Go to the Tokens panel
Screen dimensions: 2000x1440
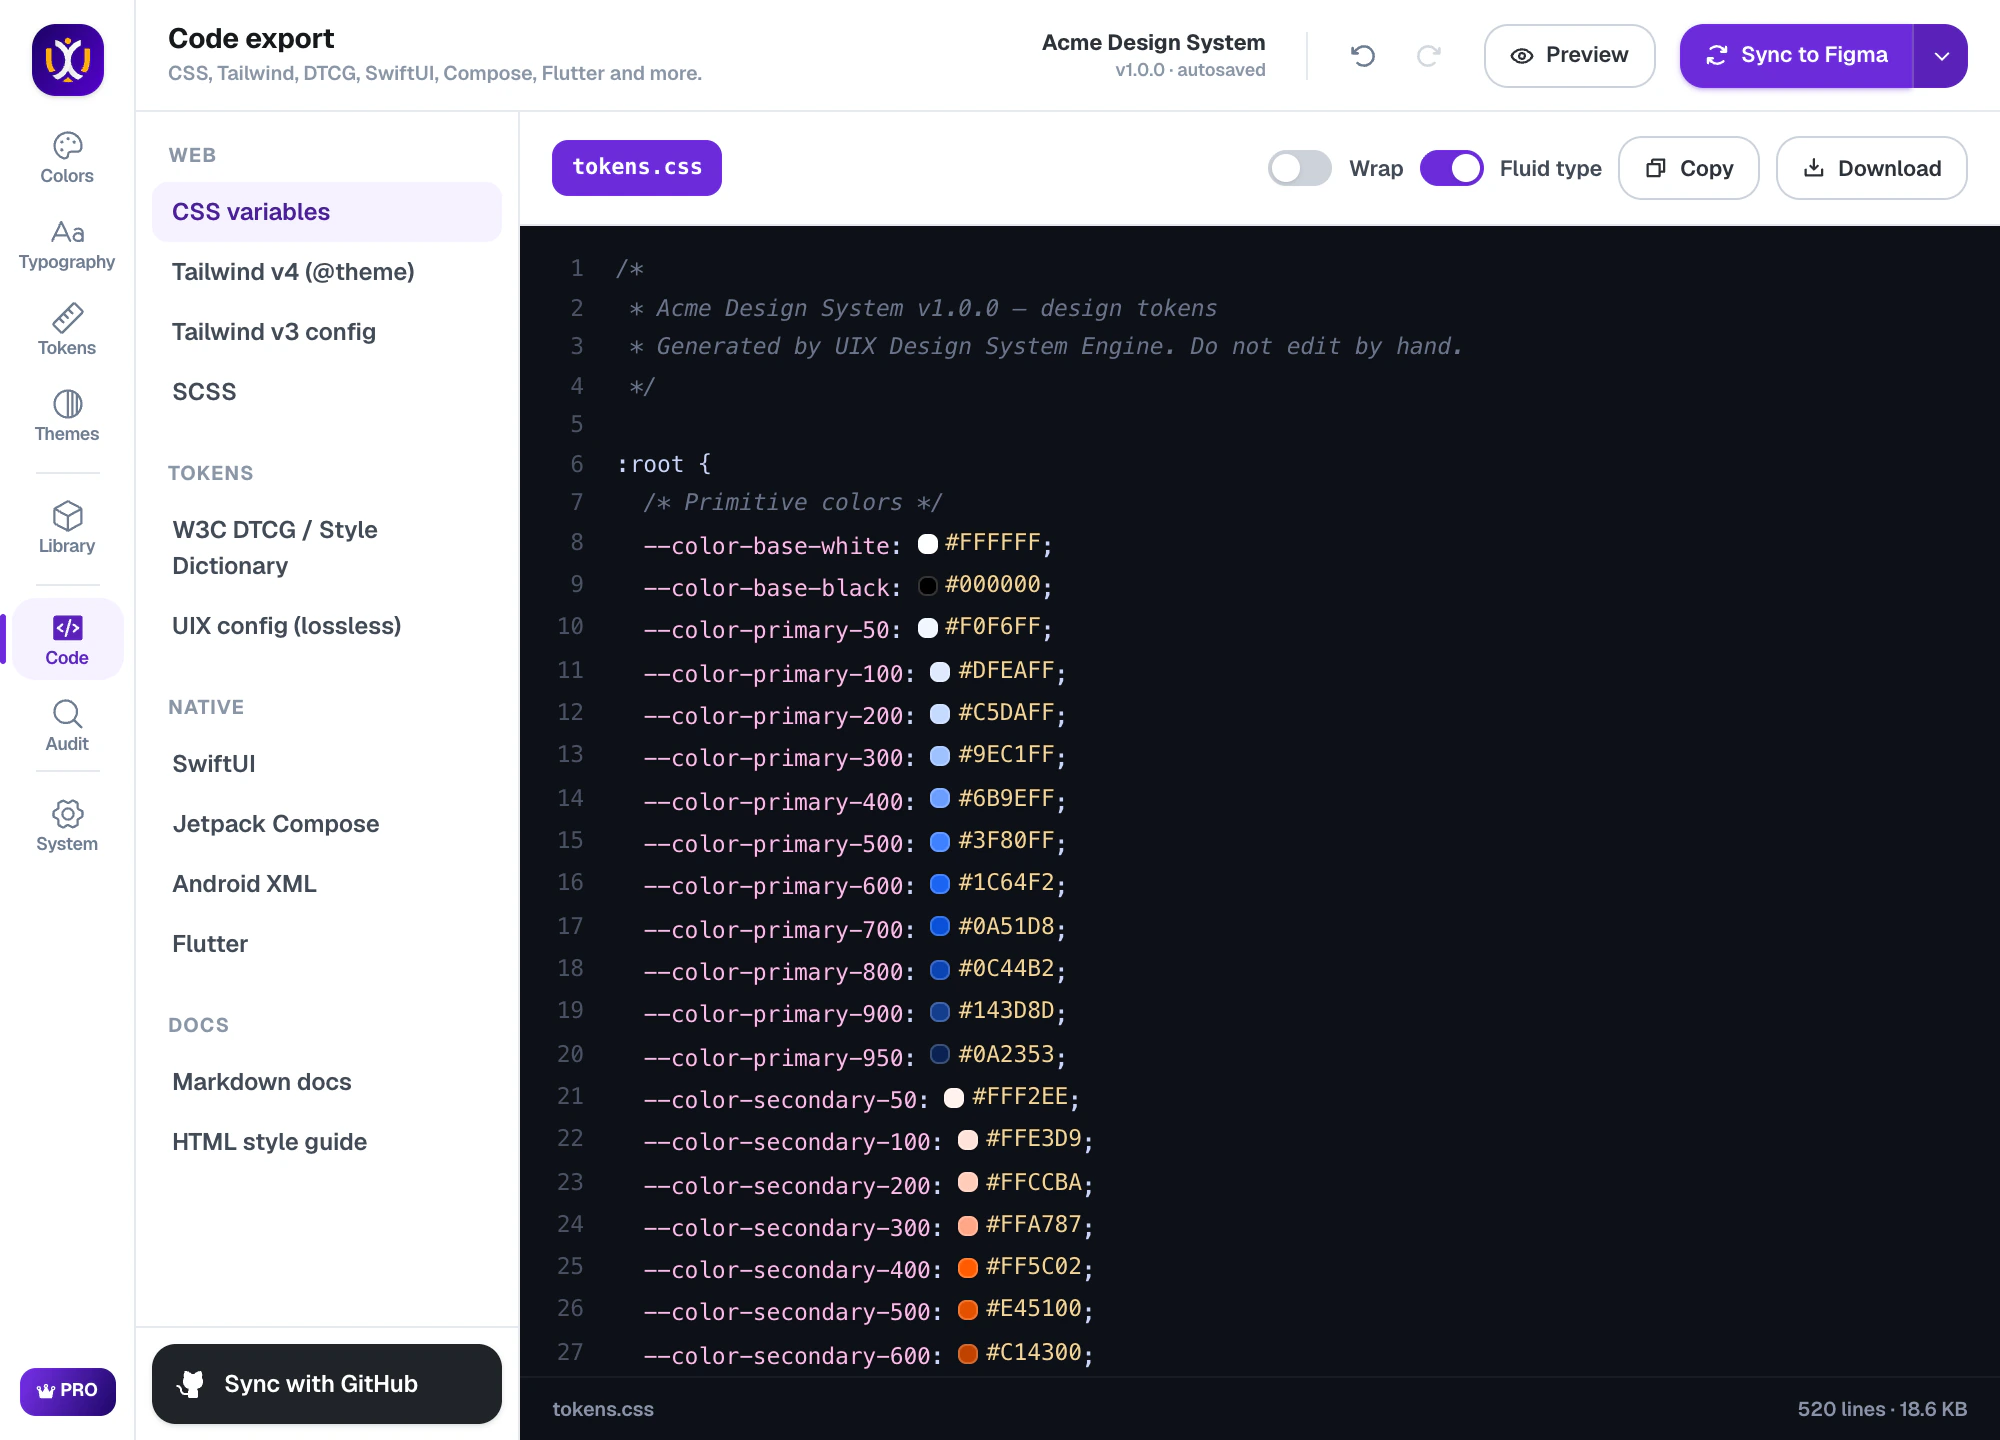click(x=67, y=330)
